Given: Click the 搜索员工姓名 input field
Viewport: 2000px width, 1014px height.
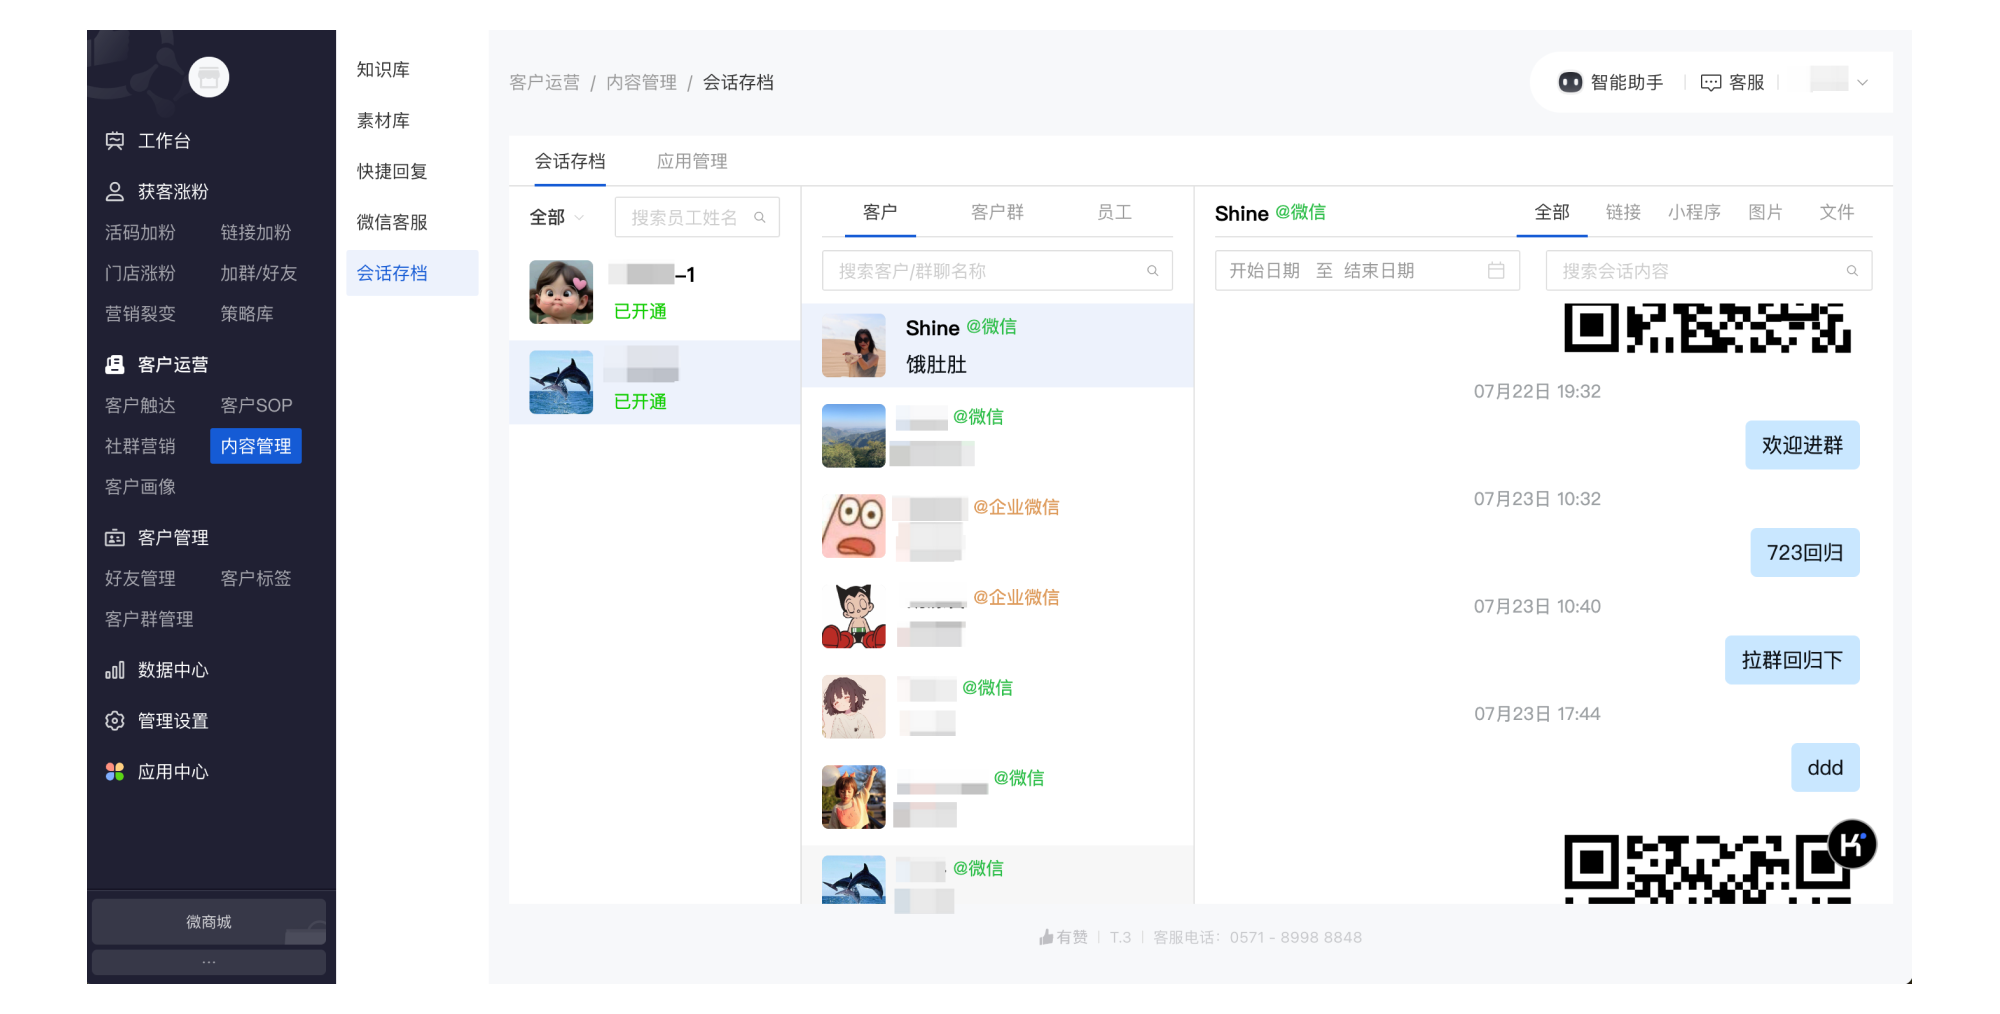Looking at the screenshot, I should (x=697, y=217).
